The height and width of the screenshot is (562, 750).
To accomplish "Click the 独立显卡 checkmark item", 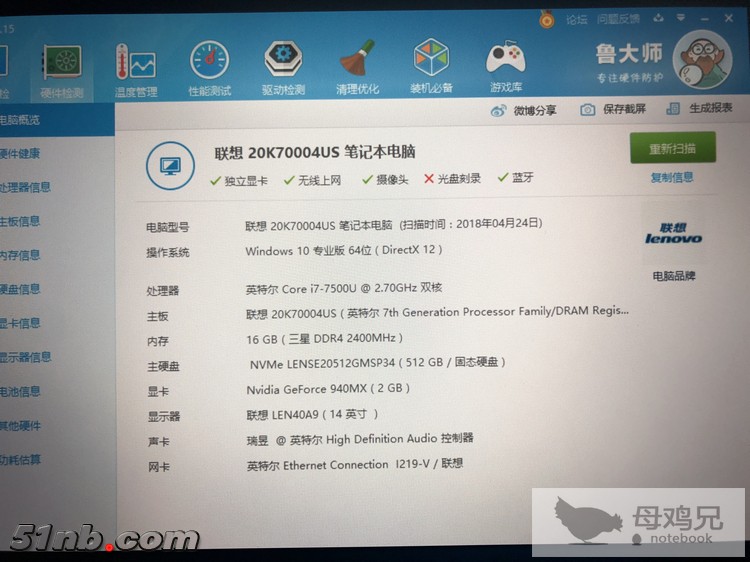I will pyautogui.click(x=239, y=181).
